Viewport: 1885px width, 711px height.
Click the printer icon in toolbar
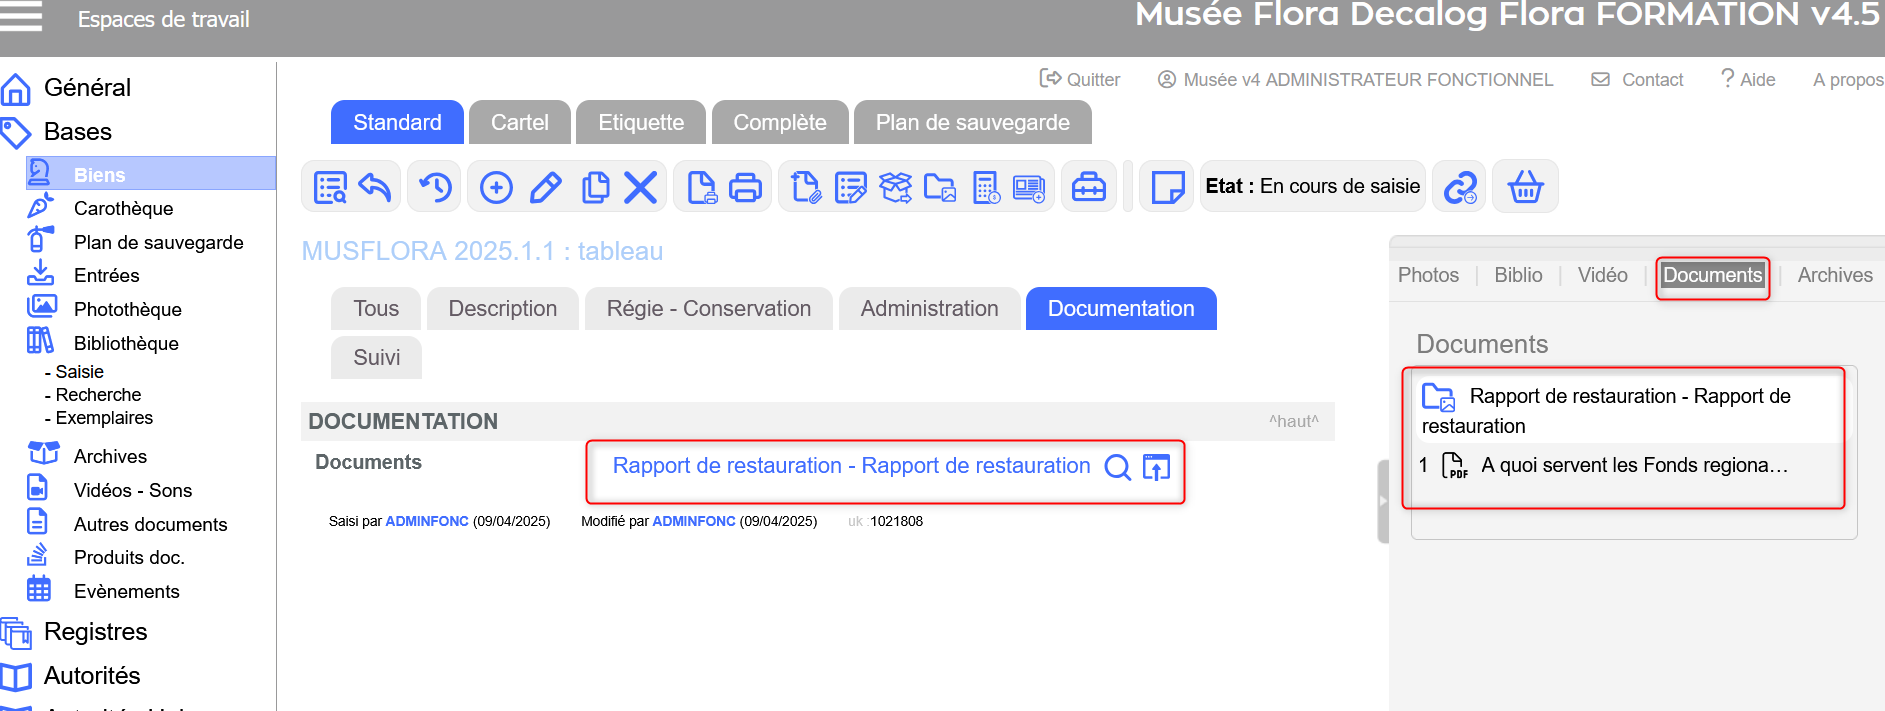(x=745, y=187)
